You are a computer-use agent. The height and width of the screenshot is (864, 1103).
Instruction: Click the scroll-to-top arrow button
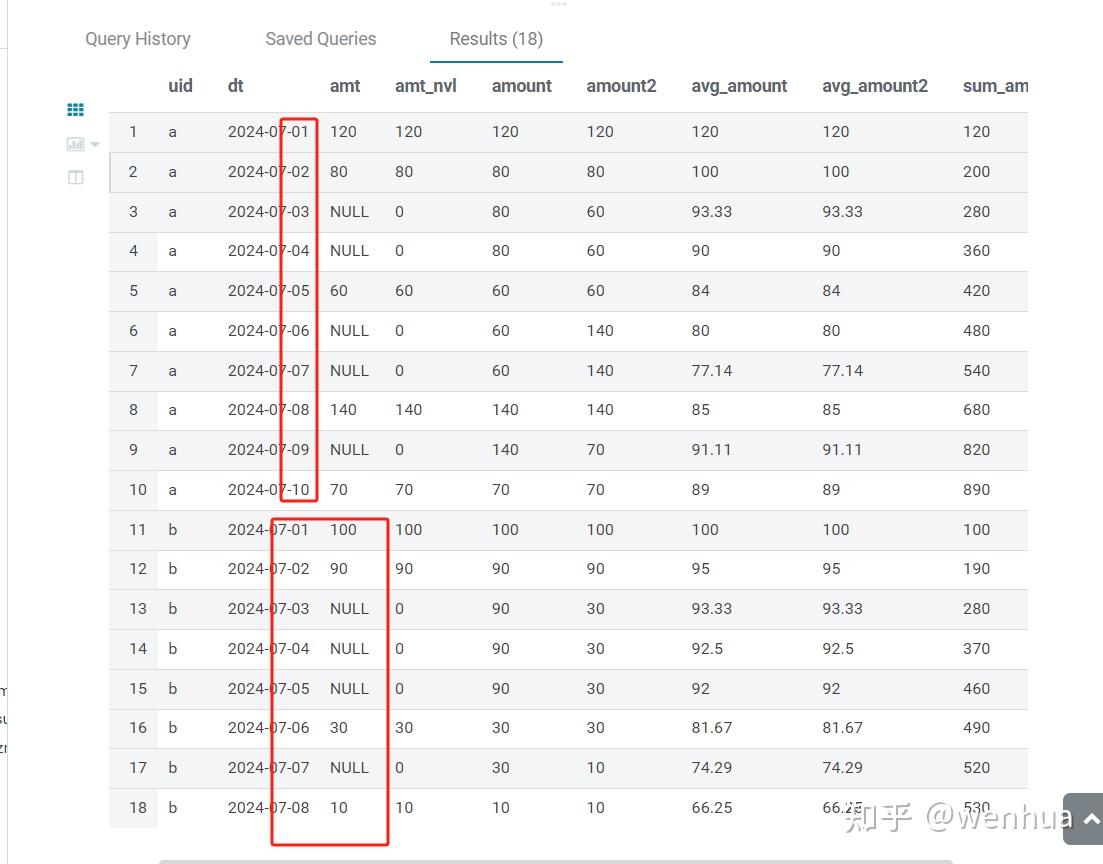click(1088, 819)
